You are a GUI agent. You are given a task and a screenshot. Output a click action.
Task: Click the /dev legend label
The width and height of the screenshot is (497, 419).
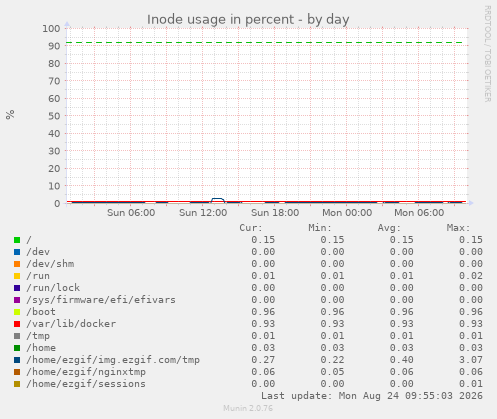38,252
